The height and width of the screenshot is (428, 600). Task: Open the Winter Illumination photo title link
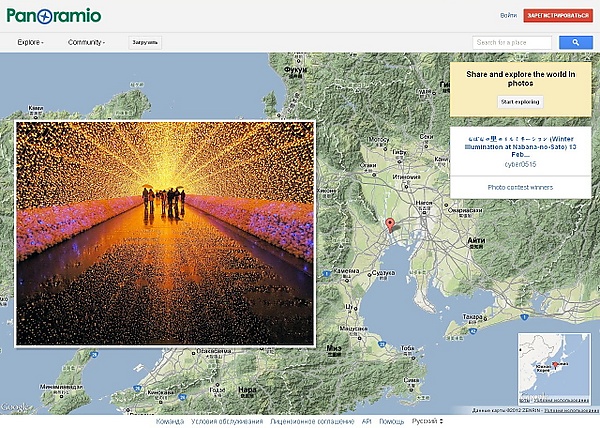[519, 146]
